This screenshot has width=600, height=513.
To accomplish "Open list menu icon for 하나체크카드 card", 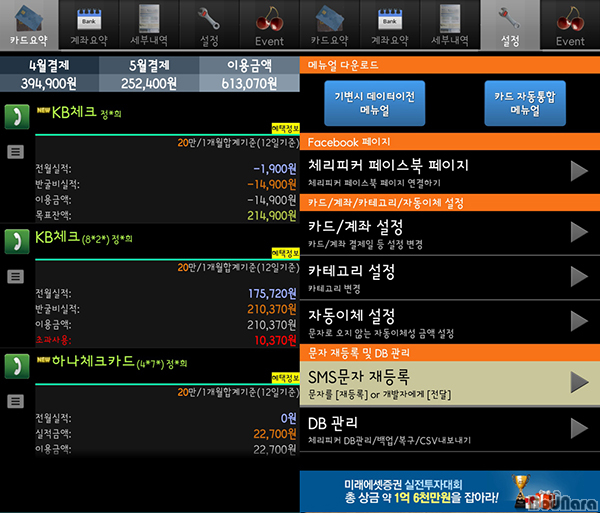I will [x=16, y=401].
